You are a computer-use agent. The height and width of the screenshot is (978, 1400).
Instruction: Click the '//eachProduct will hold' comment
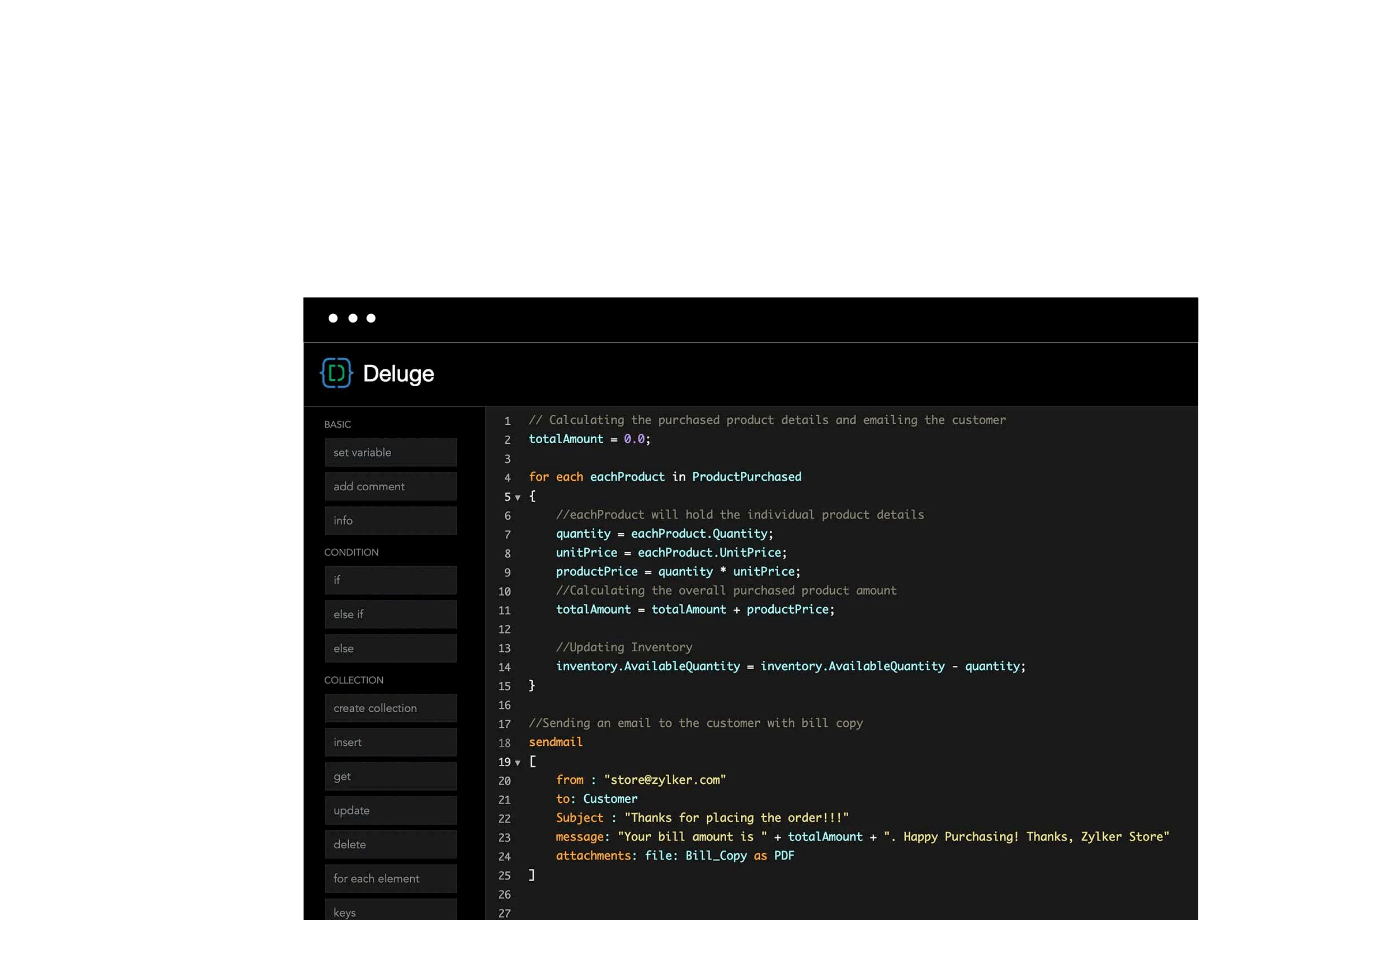740,515
